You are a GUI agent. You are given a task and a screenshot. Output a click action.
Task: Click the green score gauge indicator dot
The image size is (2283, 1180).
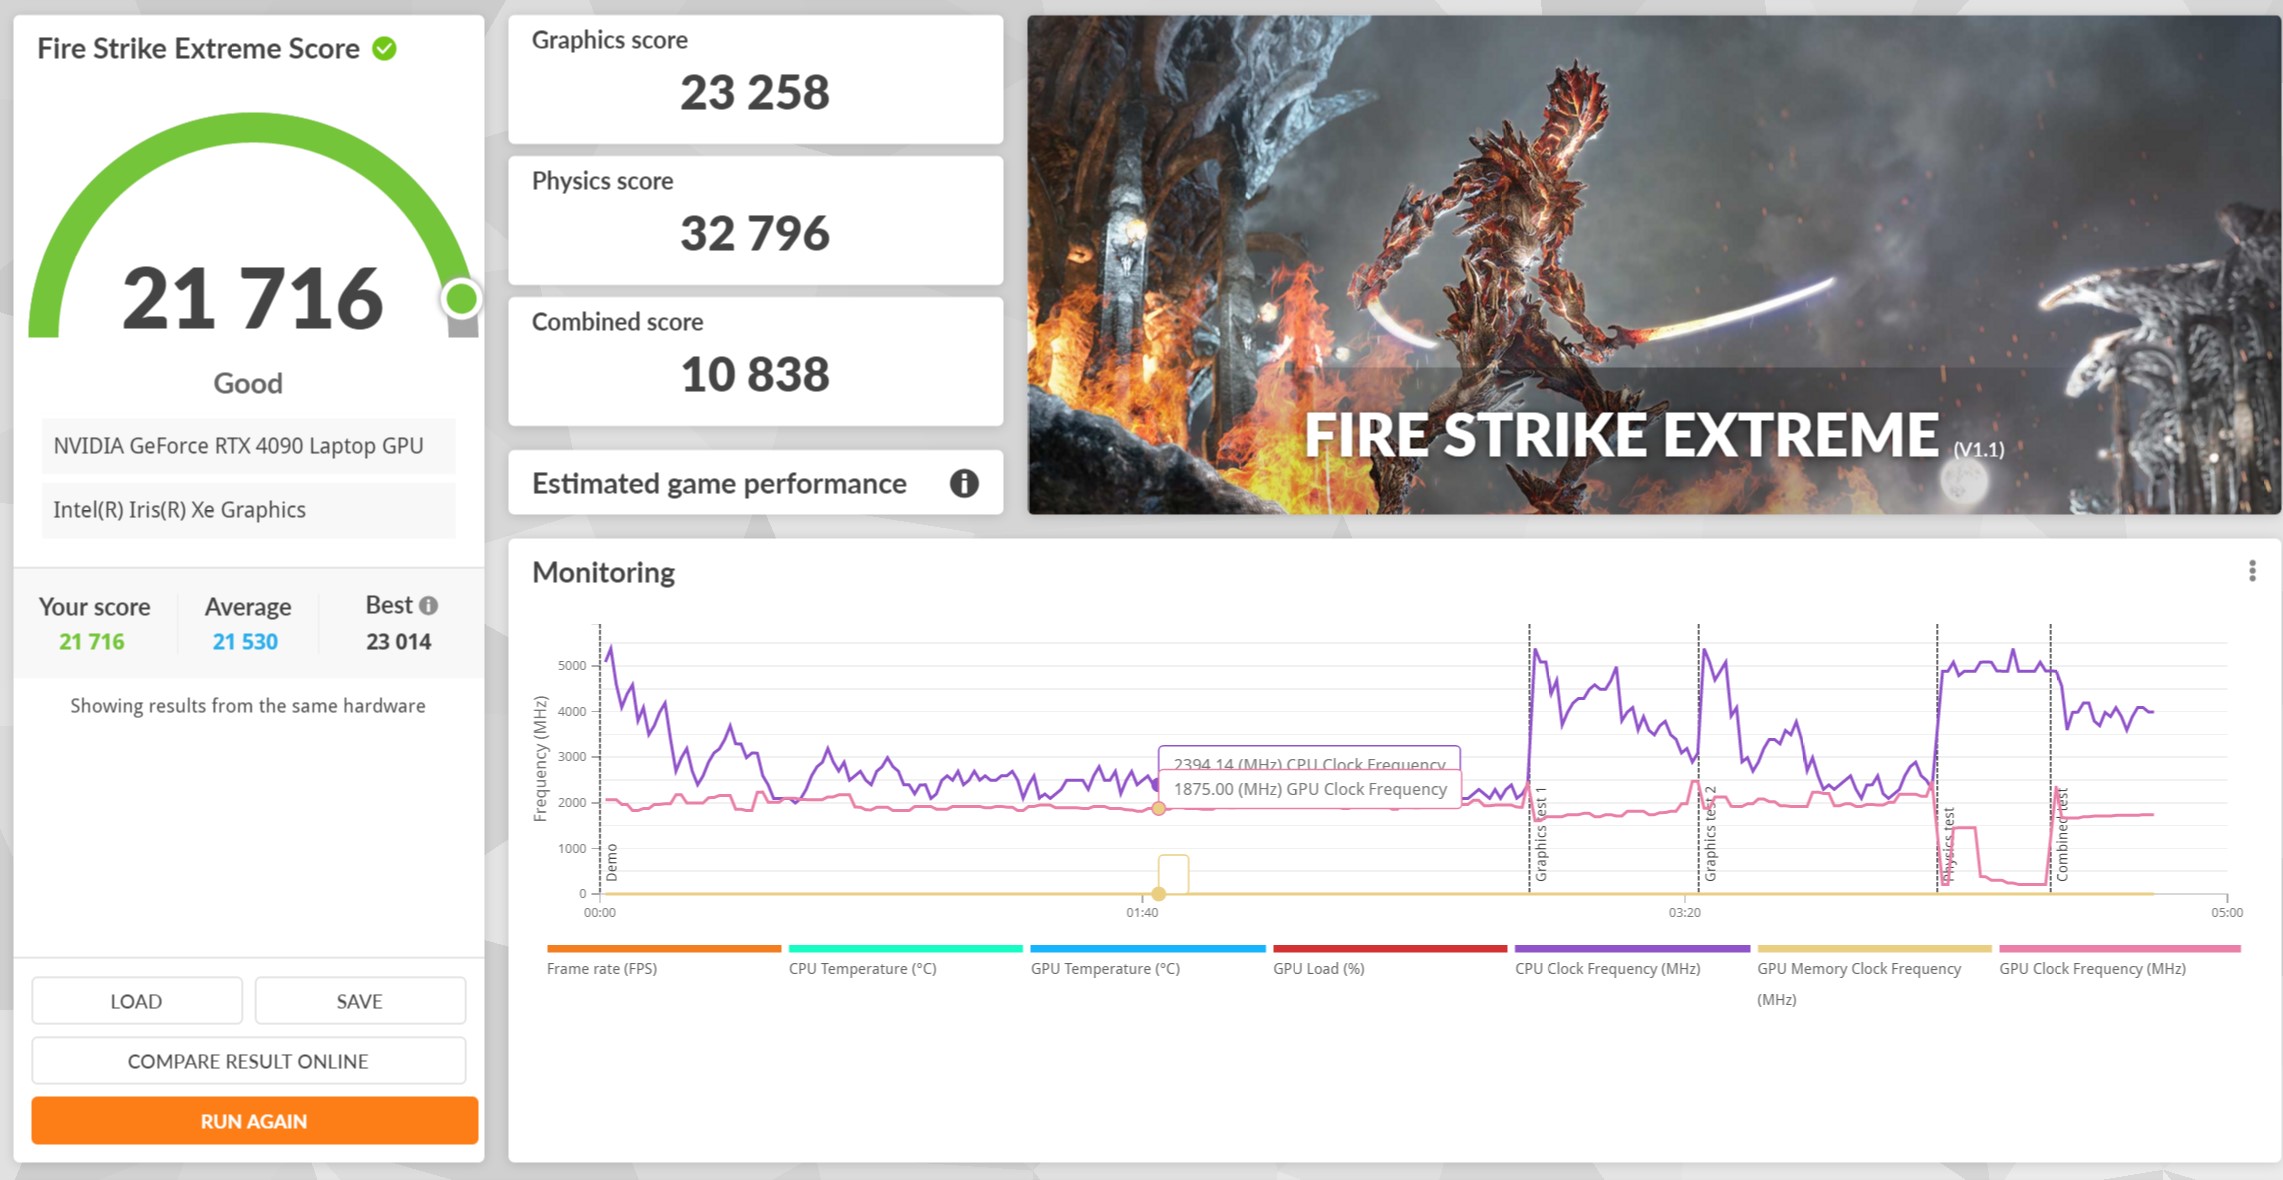(461, 298)
